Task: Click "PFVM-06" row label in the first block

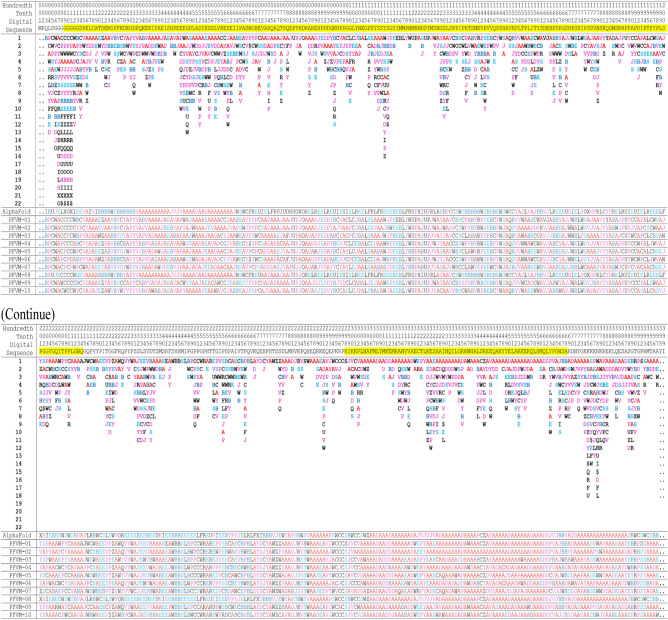Action: (20, 259)
